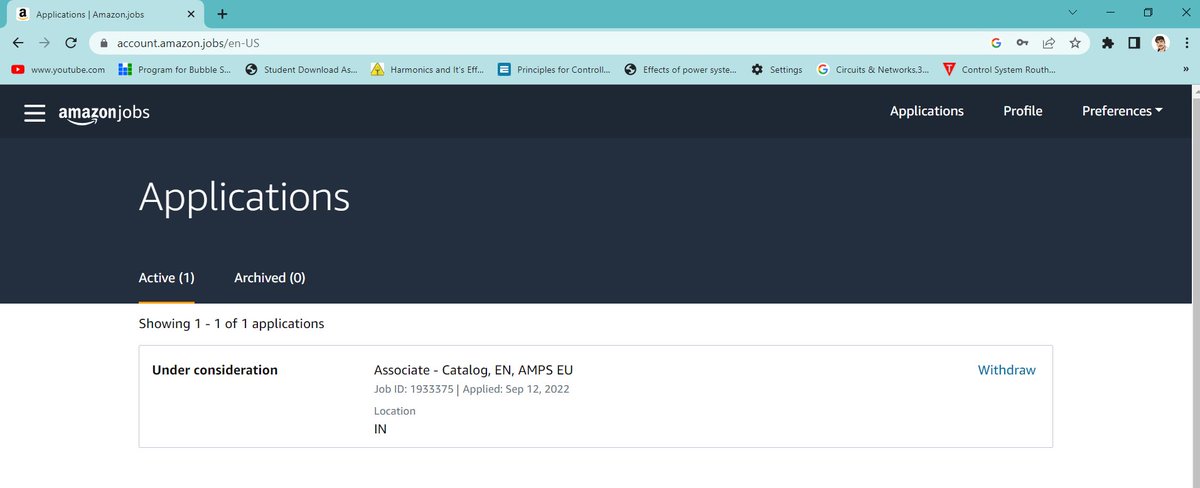
Task: Switch to the Active (1) tab
Action: point(166,277)
